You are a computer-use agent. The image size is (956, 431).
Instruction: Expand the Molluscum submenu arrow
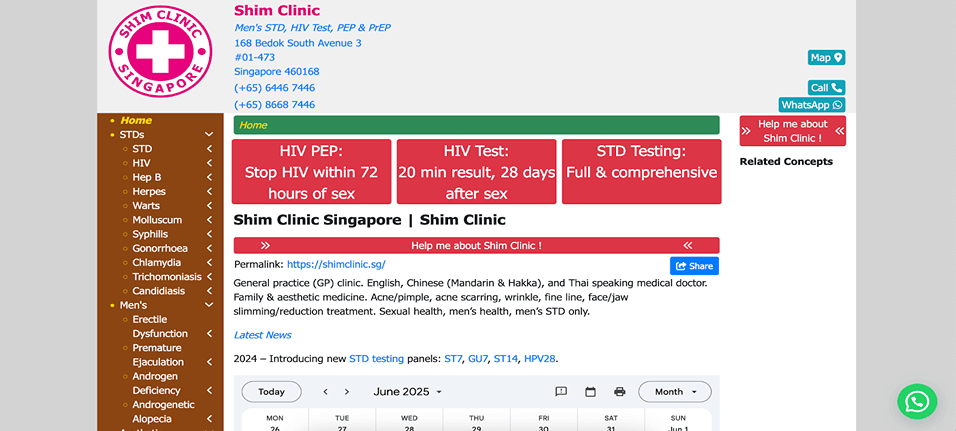tap(209, 220)
